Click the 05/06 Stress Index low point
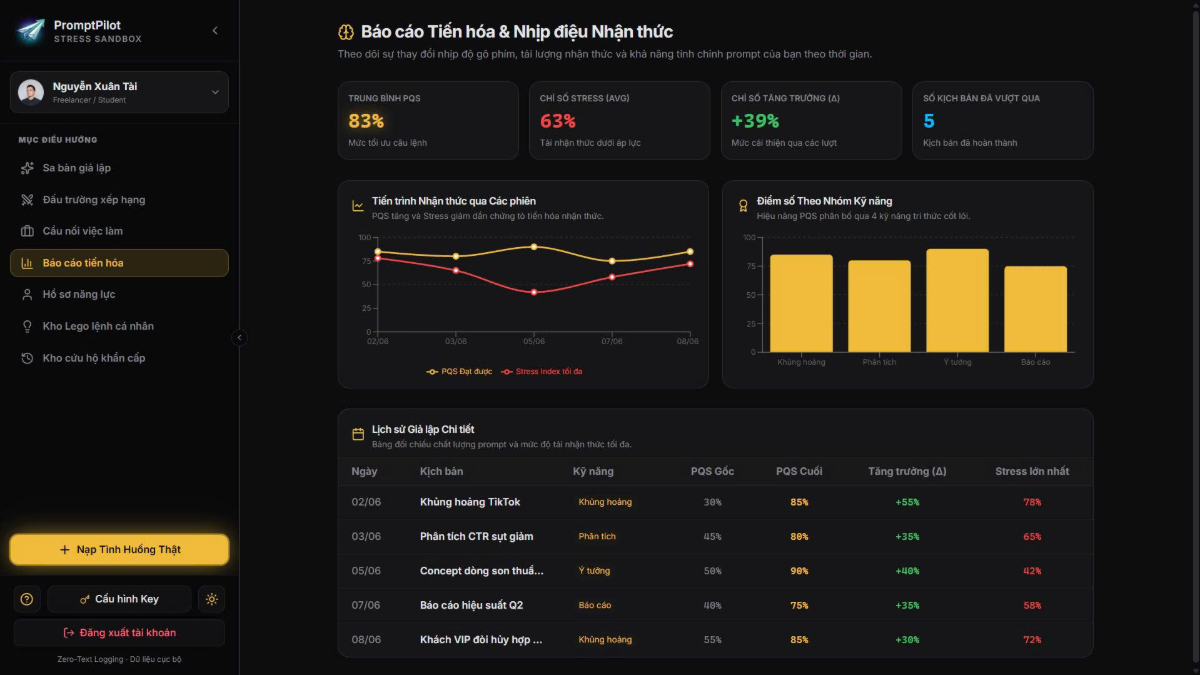This screenshot has width=1200, height=675. [534, 292]
